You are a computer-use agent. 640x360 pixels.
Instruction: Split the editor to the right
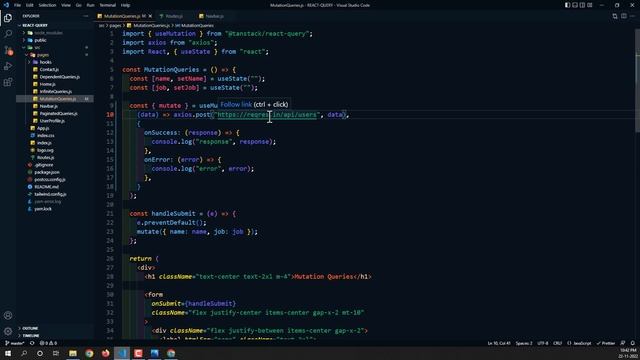(624, 16)
